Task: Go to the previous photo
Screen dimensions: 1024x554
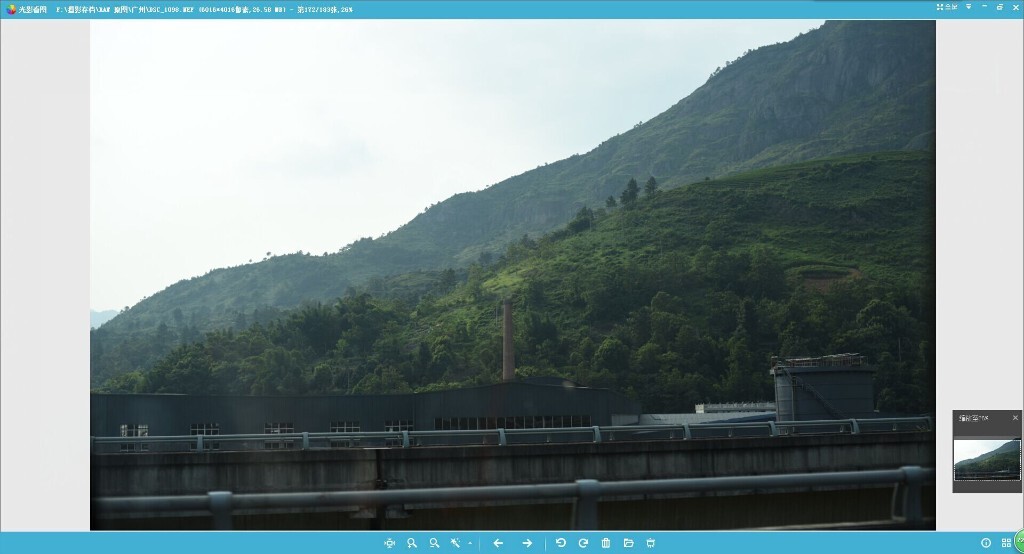Action: (x=498, y=543)
